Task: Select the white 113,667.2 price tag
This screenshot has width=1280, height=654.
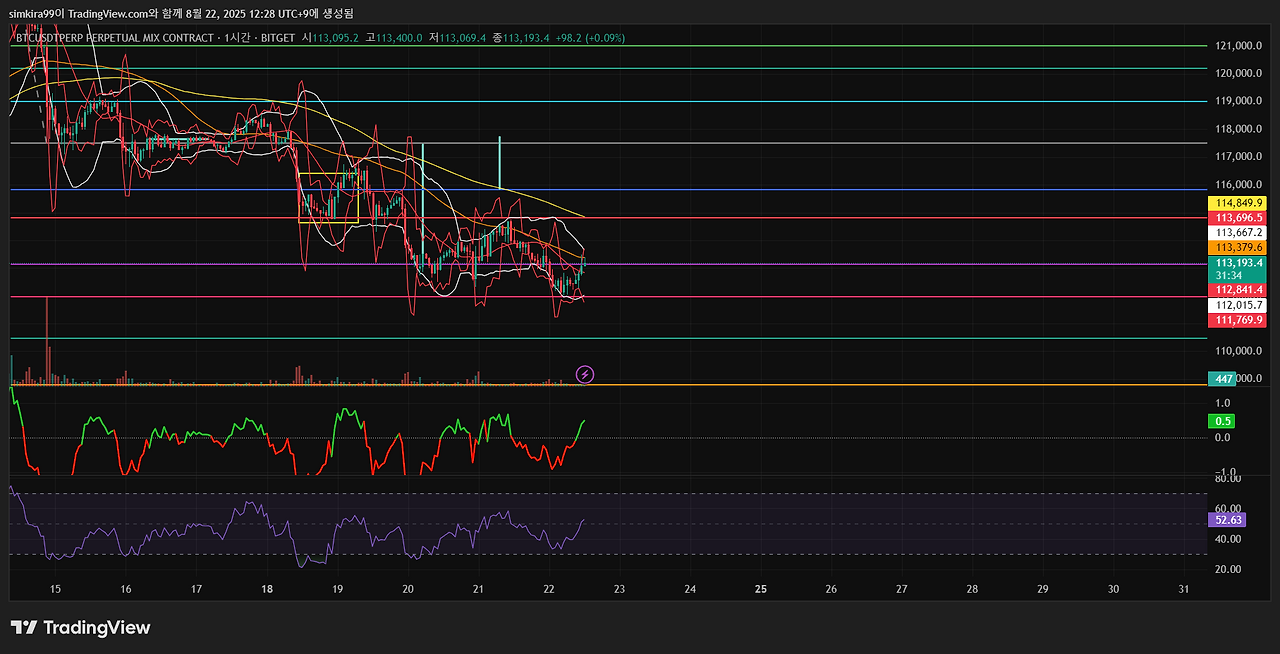Action: (x=1239, y=232)
